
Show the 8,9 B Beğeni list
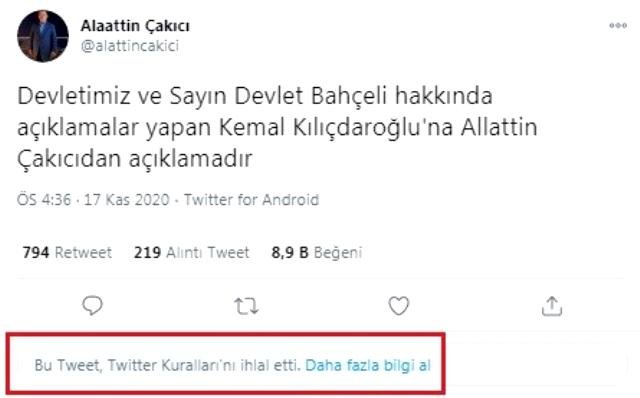317,253
